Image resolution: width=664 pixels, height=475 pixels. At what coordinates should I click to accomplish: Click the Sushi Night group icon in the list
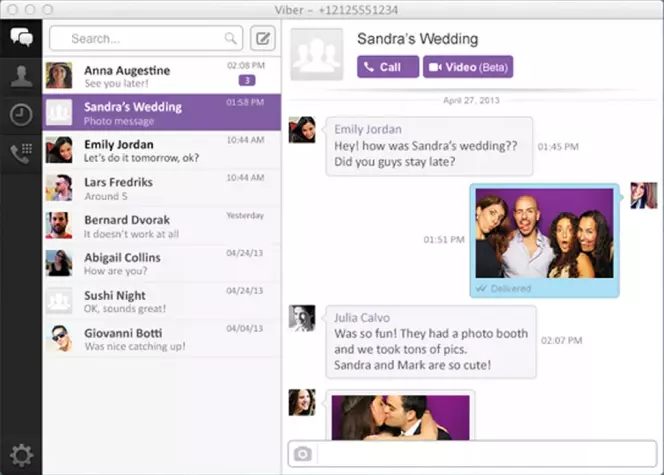click(x=59, y=301)
